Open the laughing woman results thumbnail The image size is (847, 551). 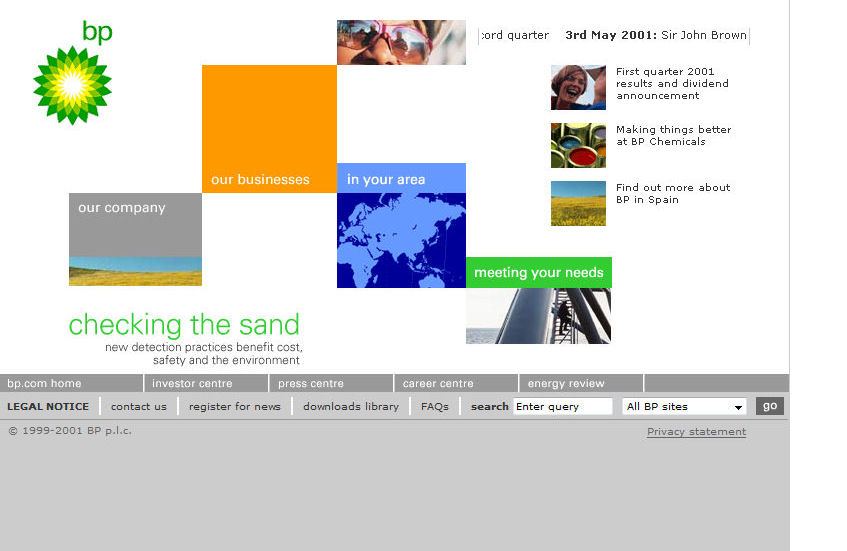pos(578,87)
